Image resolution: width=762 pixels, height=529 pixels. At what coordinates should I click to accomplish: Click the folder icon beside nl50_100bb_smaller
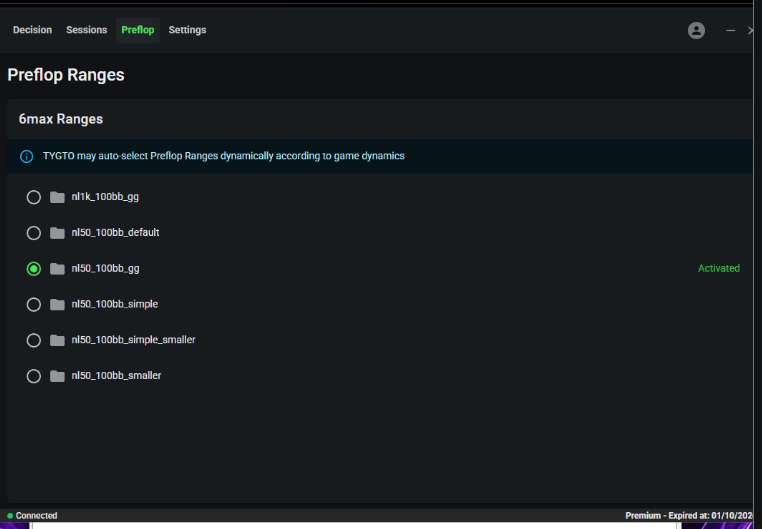coord(58,376)
